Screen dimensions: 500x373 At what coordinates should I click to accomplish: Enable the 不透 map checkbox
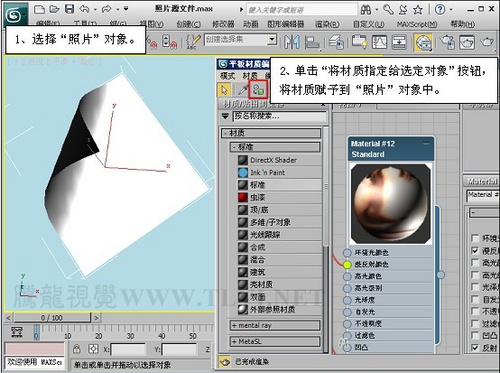[x=475, y=311]
